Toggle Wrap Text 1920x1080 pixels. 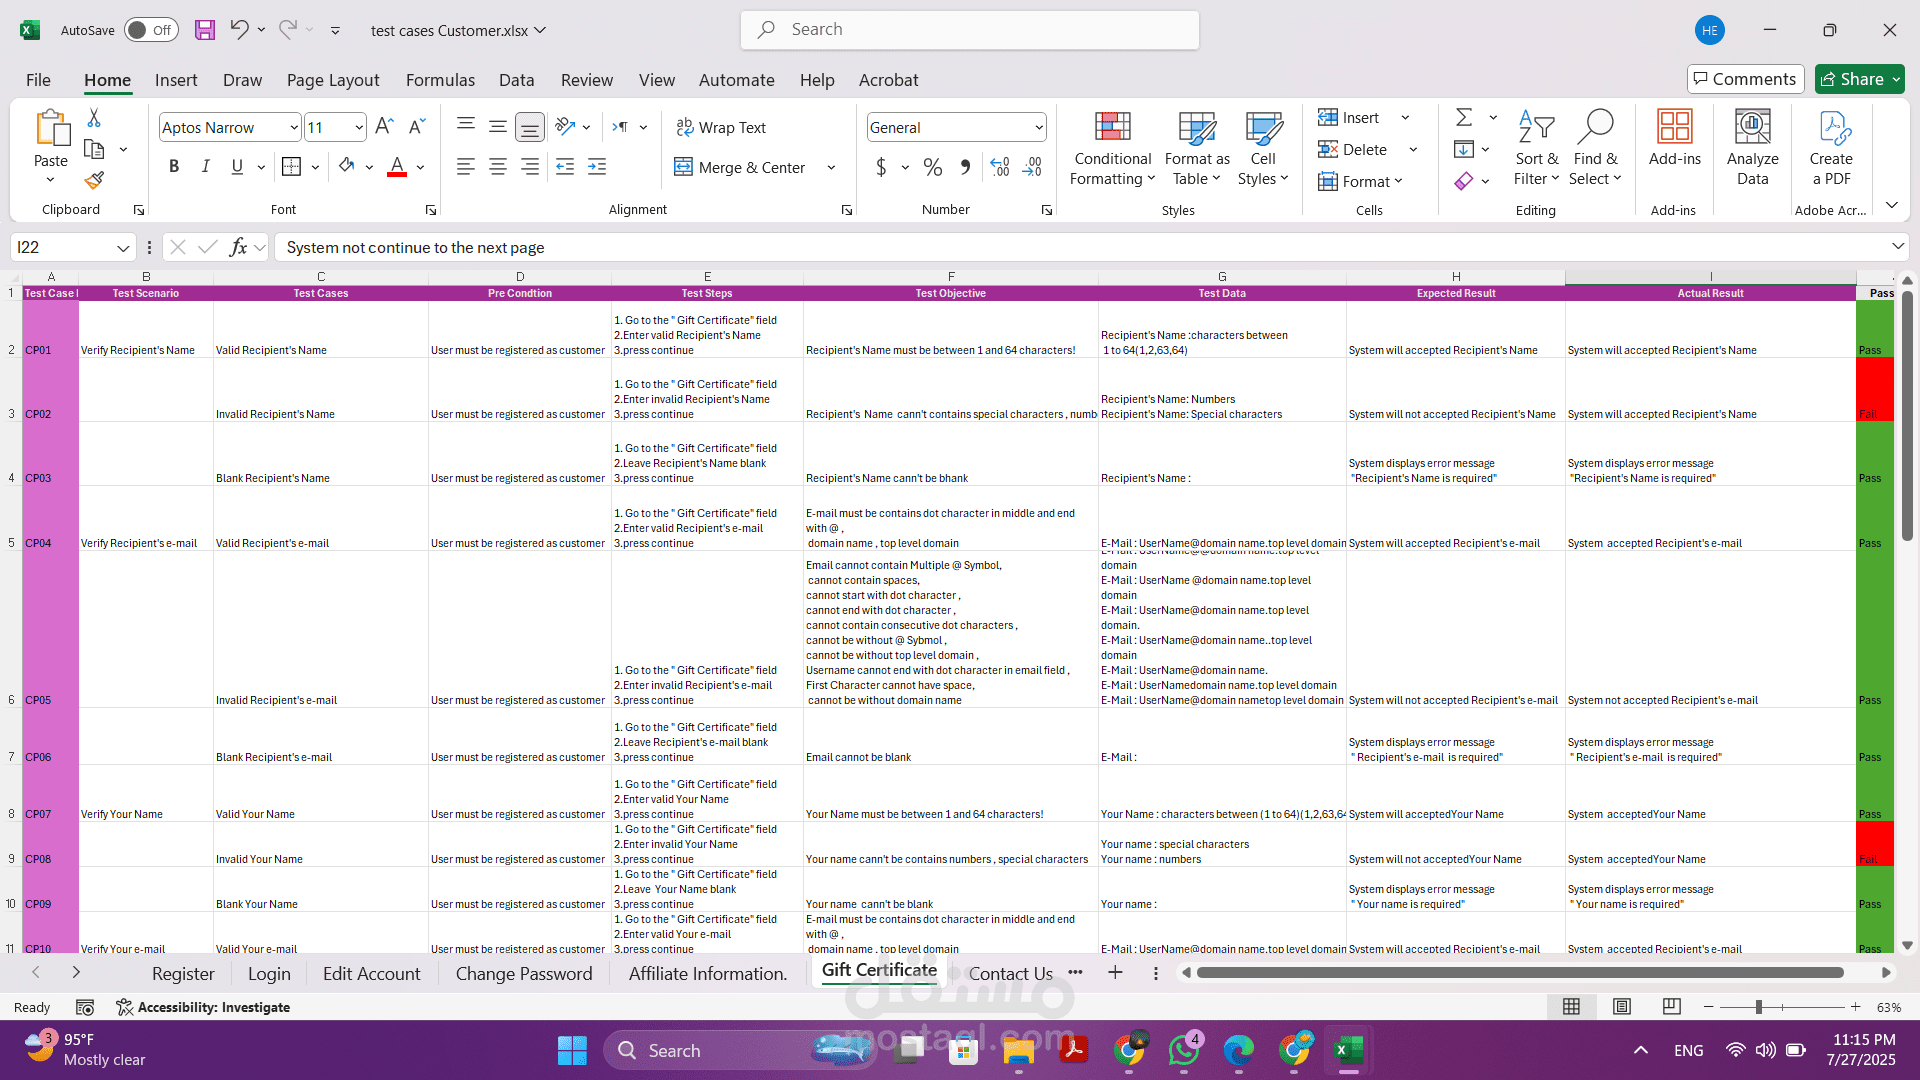[721, 127]
